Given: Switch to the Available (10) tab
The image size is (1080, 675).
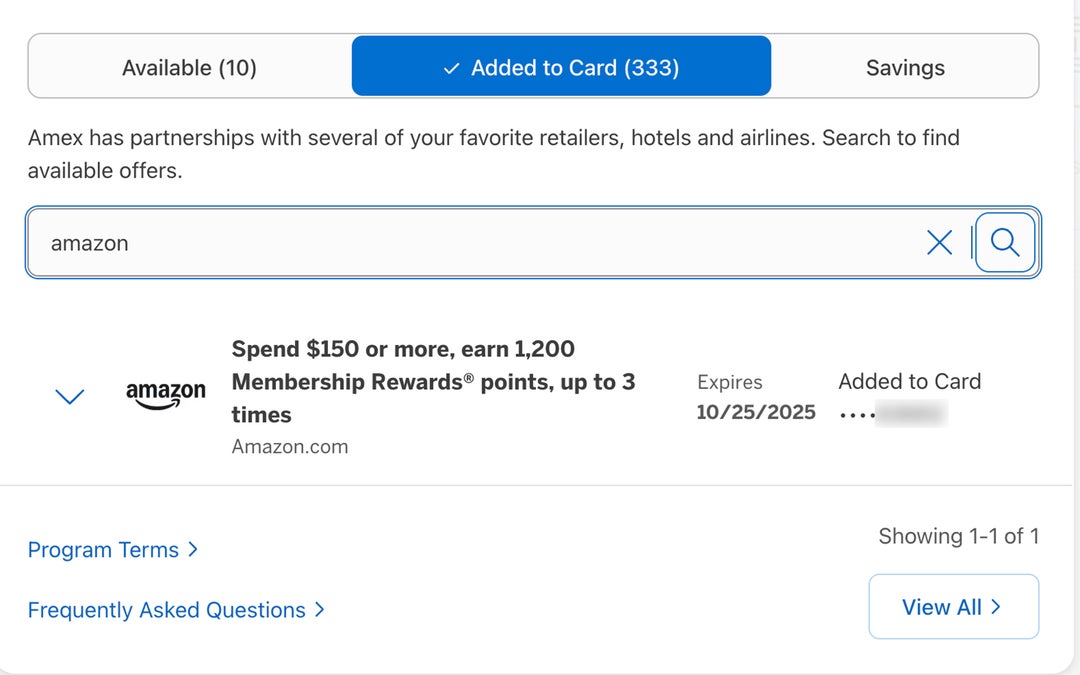Looking at the screenshot, I should point(189,66).
